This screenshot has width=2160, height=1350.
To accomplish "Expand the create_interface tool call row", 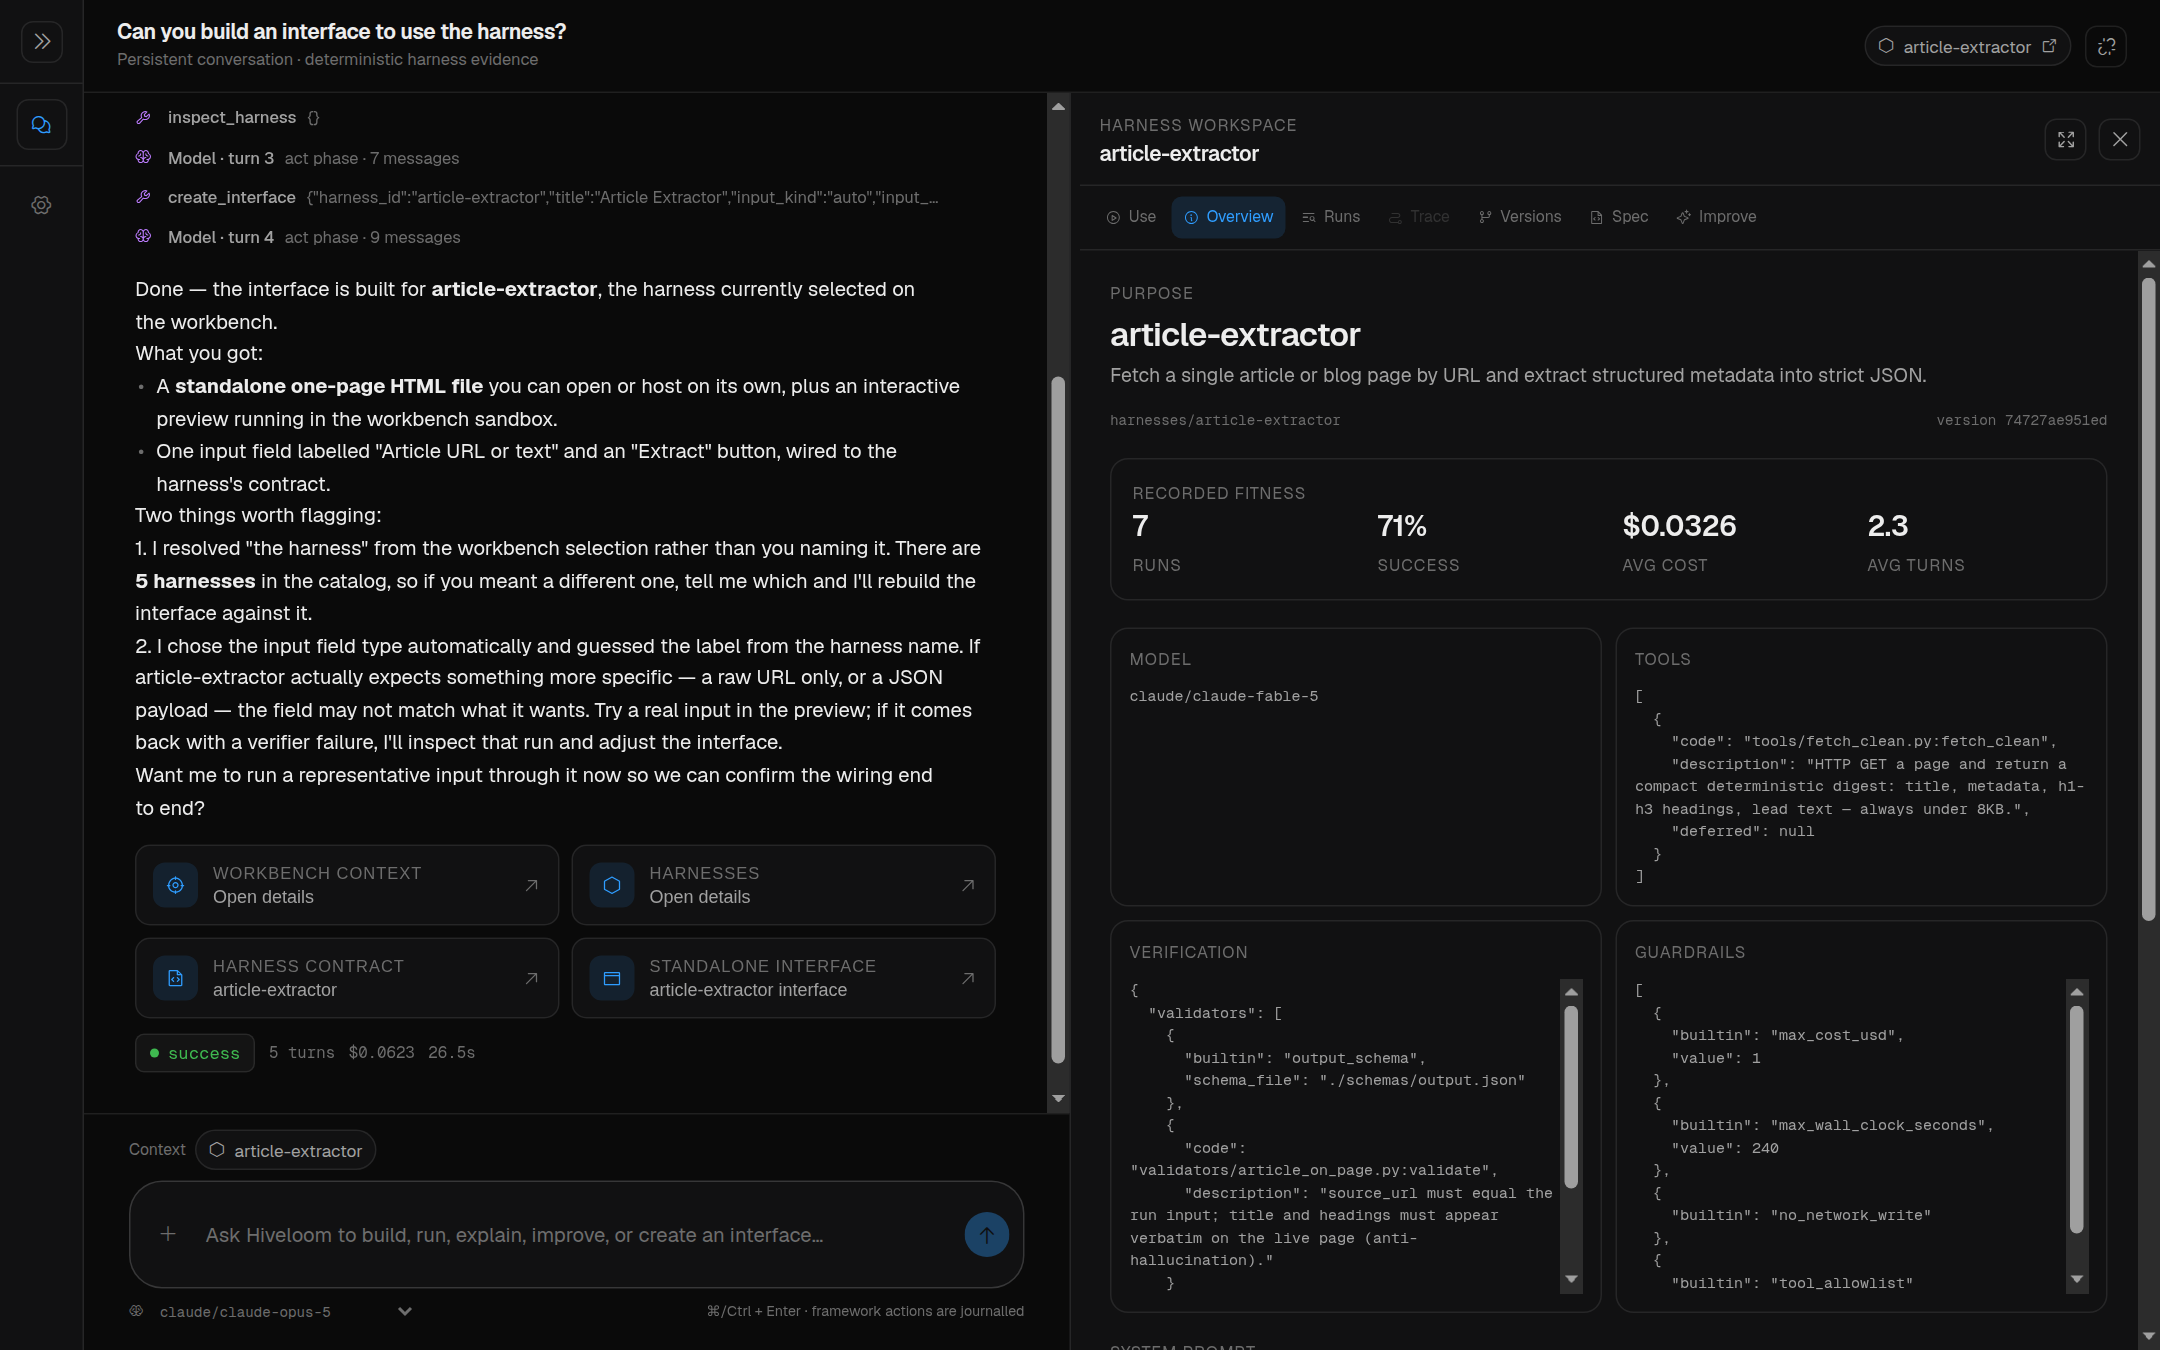I will pos(538,197).
